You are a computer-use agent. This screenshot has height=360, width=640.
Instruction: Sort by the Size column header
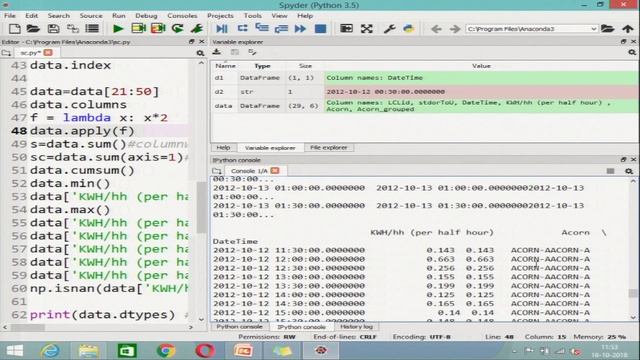(305, 66)
